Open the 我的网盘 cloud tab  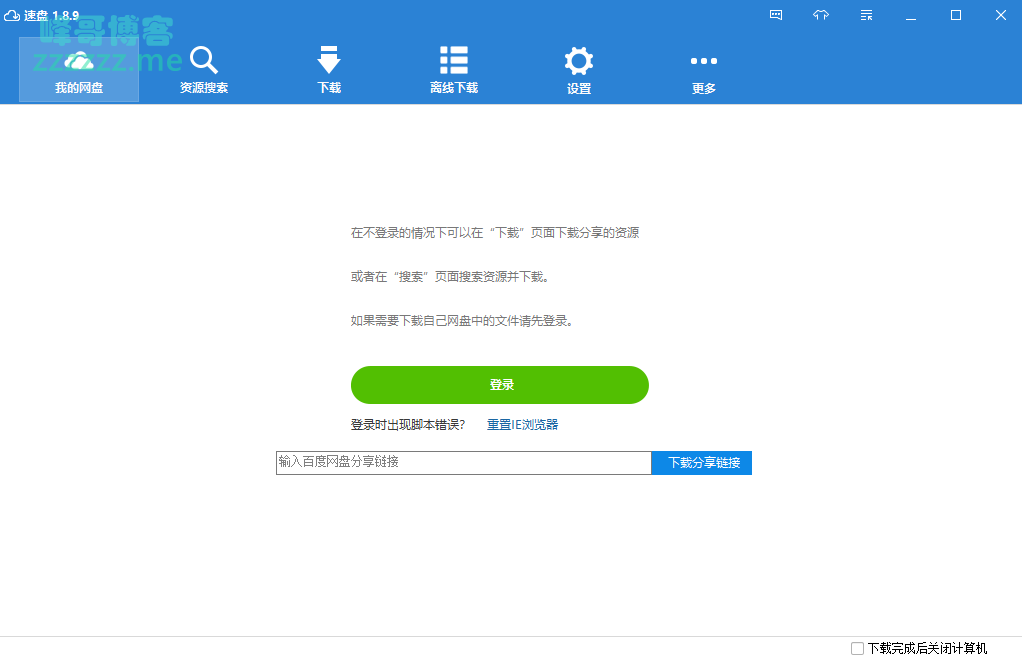click(x=79, y=70)
